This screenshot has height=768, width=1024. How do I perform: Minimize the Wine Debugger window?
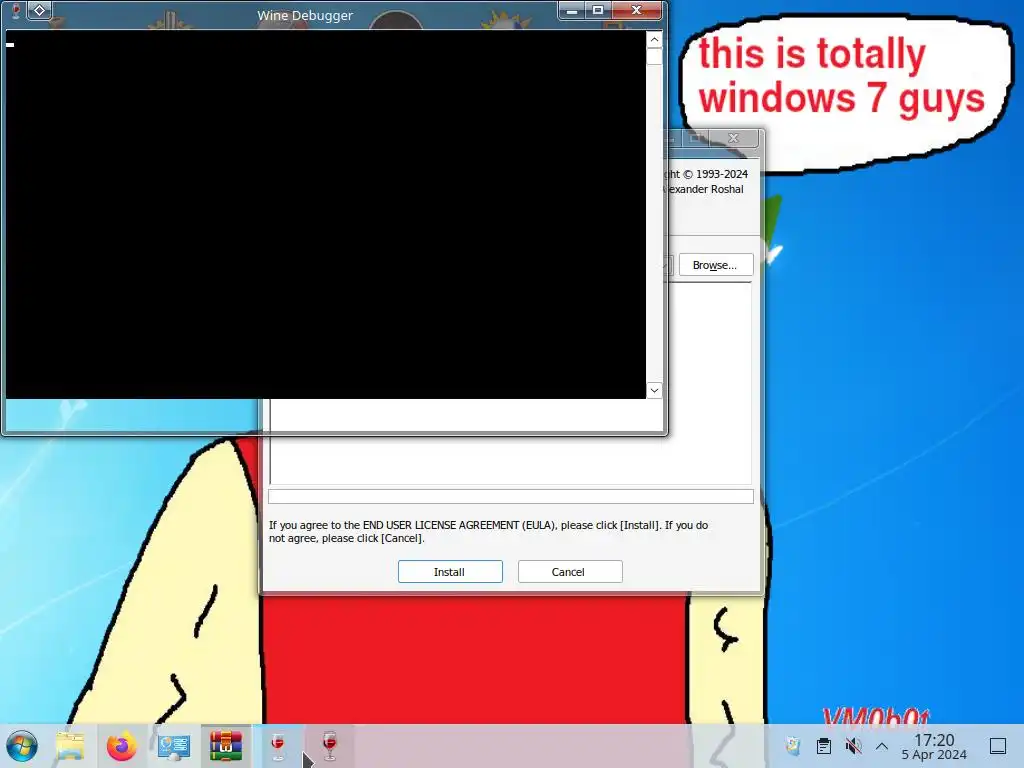(571, 10)
